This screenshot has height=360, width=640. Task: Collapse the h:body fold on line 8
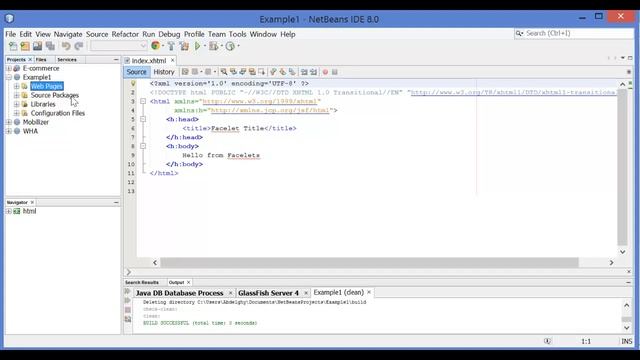coord(143,146)
